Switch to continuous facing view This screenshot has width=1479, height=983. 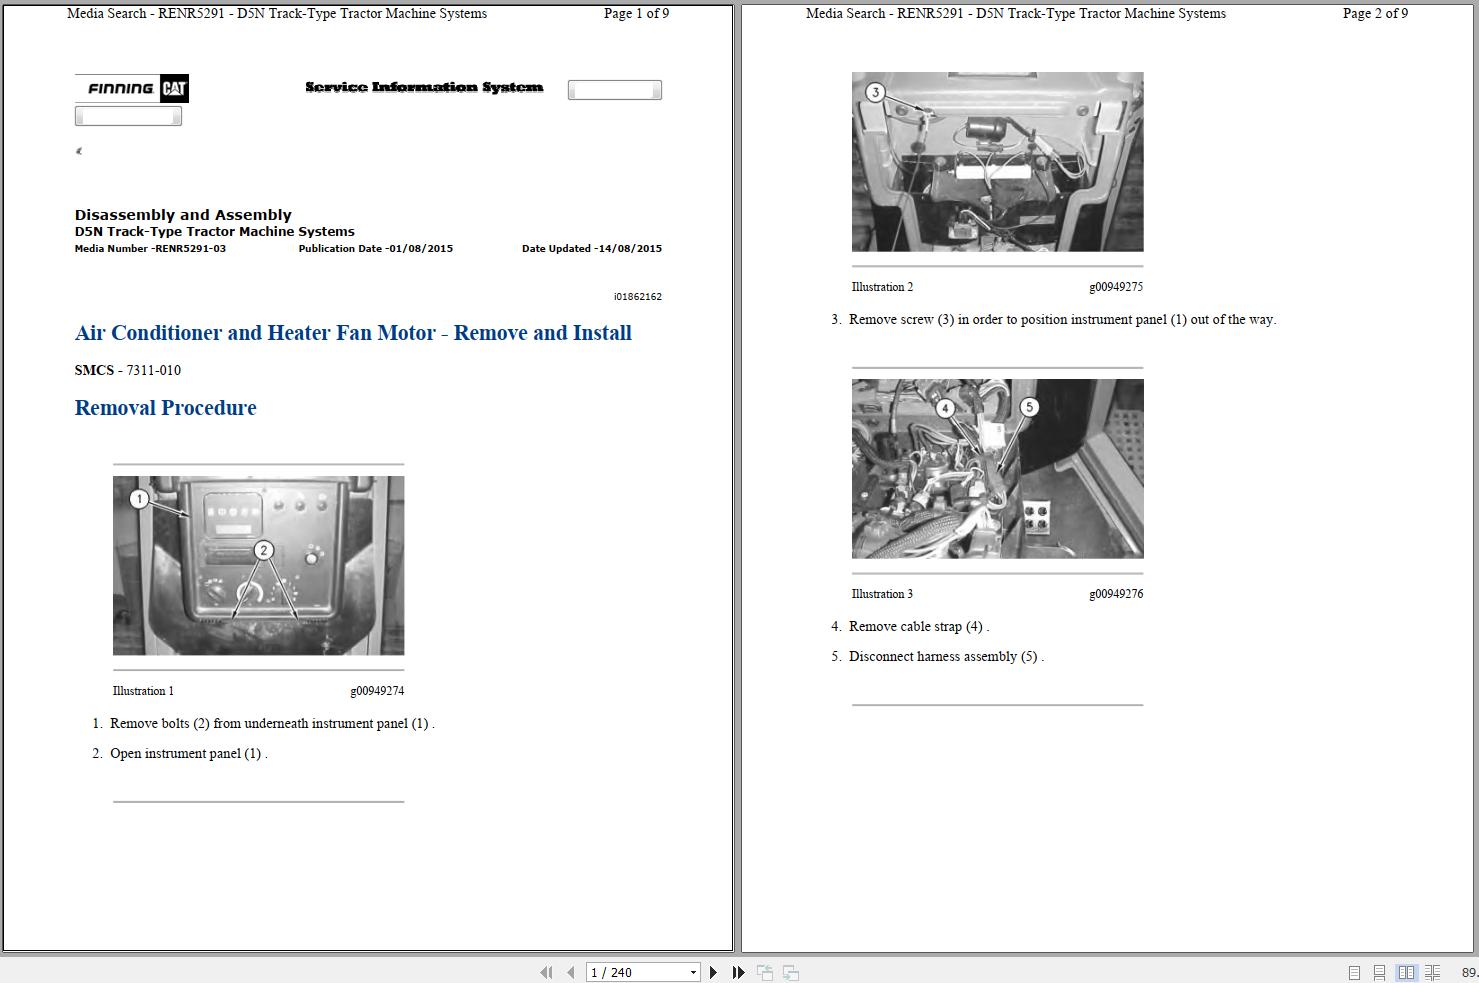[x=1433, y=972]
